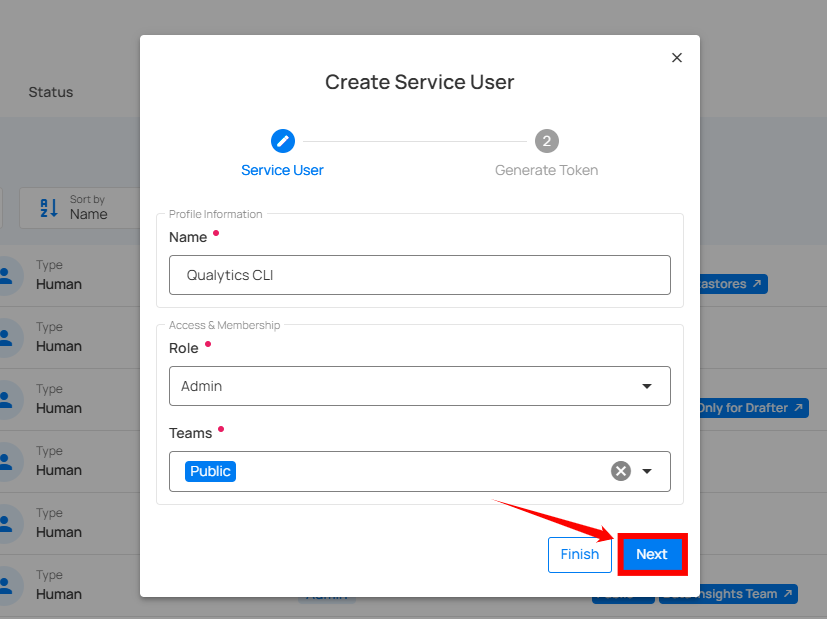This screenshot has height=619, width=827.
Task: Open the Only for Drafter tag link
Action: point(752,408)
